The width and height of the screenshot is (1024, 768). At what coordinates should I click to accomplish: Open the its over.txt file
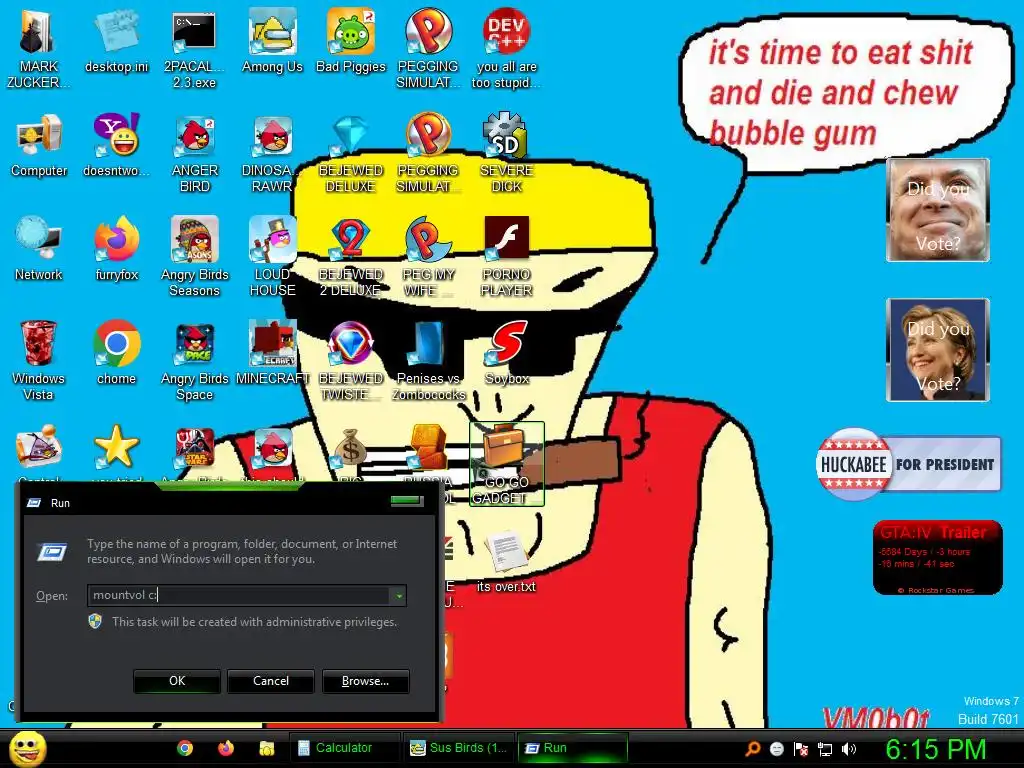(506, 562)
